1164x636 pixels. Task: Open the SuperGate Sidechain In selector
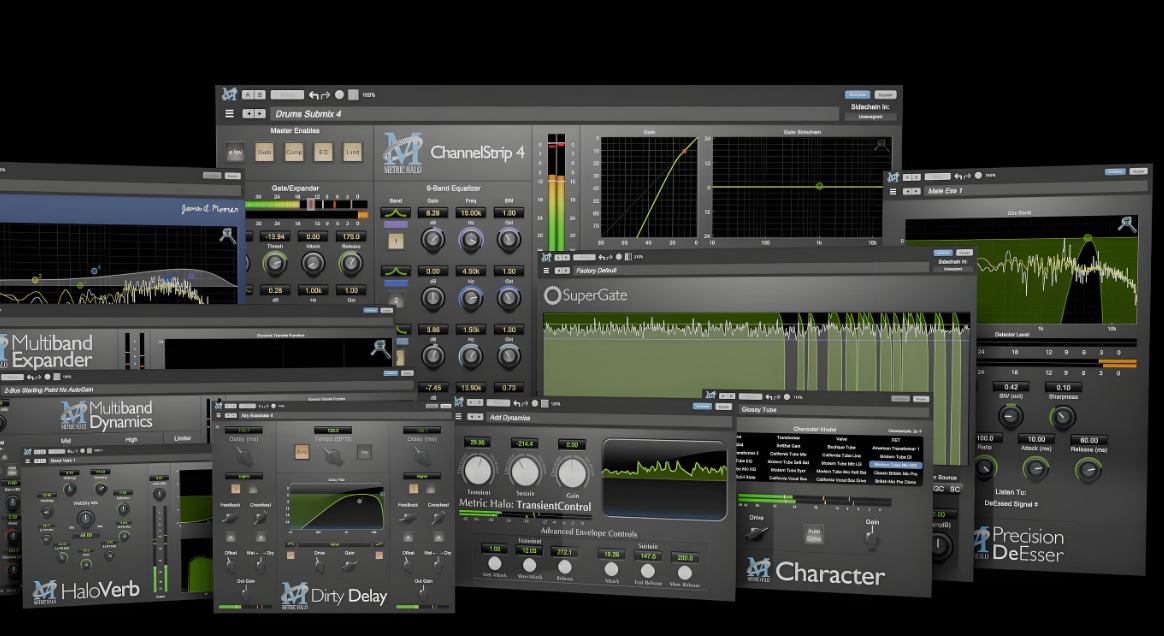coord(953,269)
